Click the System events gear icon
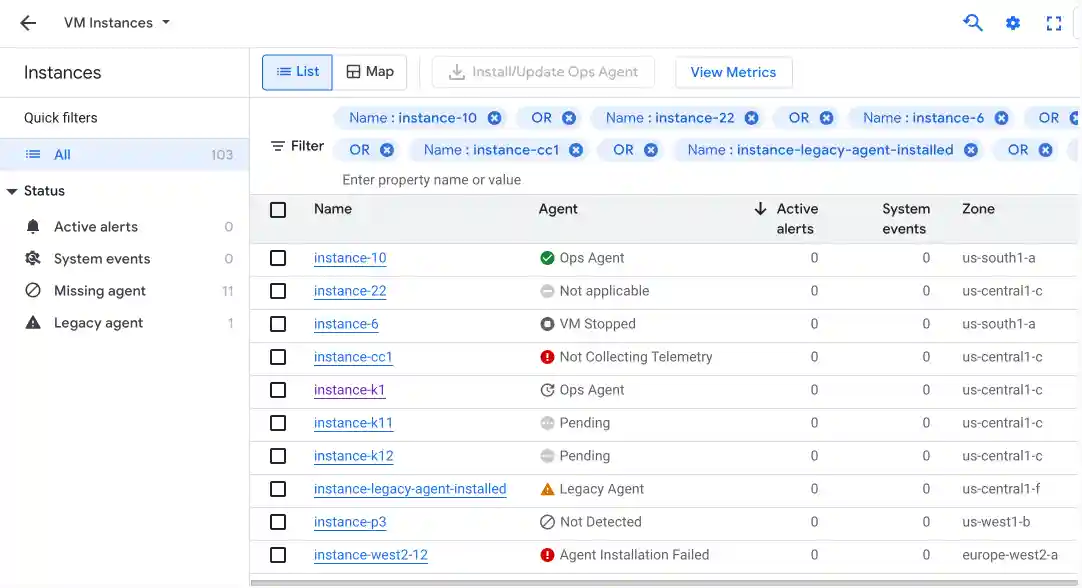Image resolution: width=1082 pixels, height=588 pixels. tap(31, 258)
